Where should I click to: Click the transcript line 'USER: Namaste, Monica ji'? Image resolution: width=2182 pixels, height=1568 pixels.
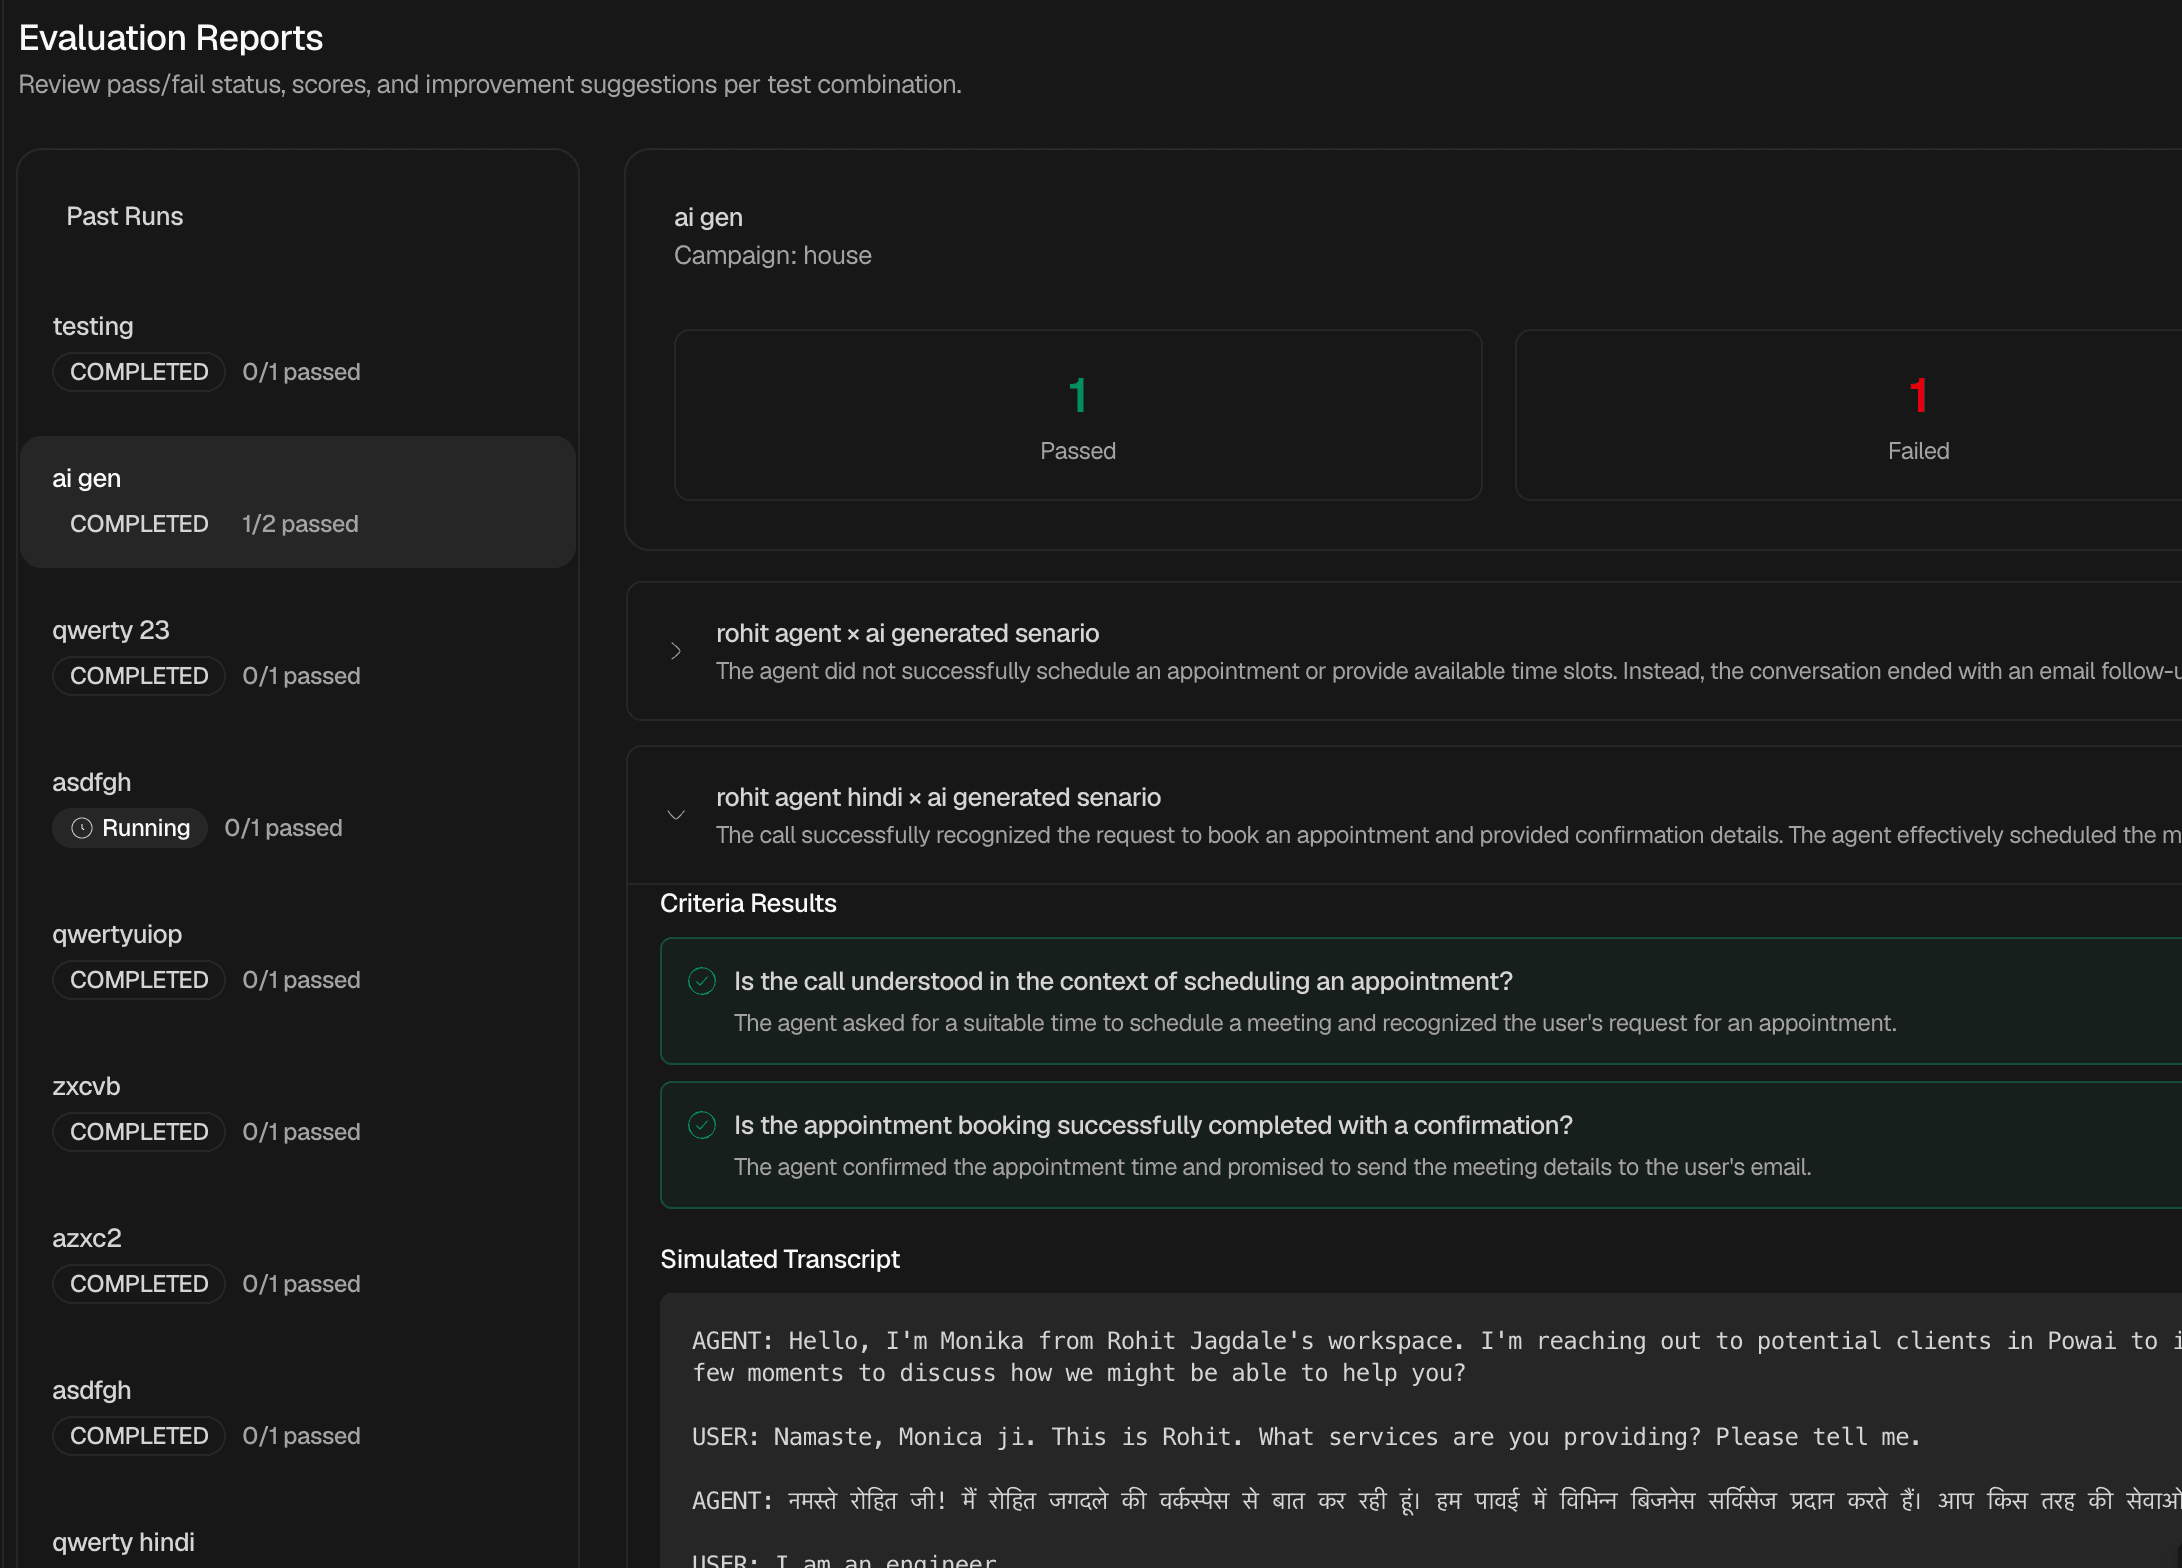tap(1306, 1437)
